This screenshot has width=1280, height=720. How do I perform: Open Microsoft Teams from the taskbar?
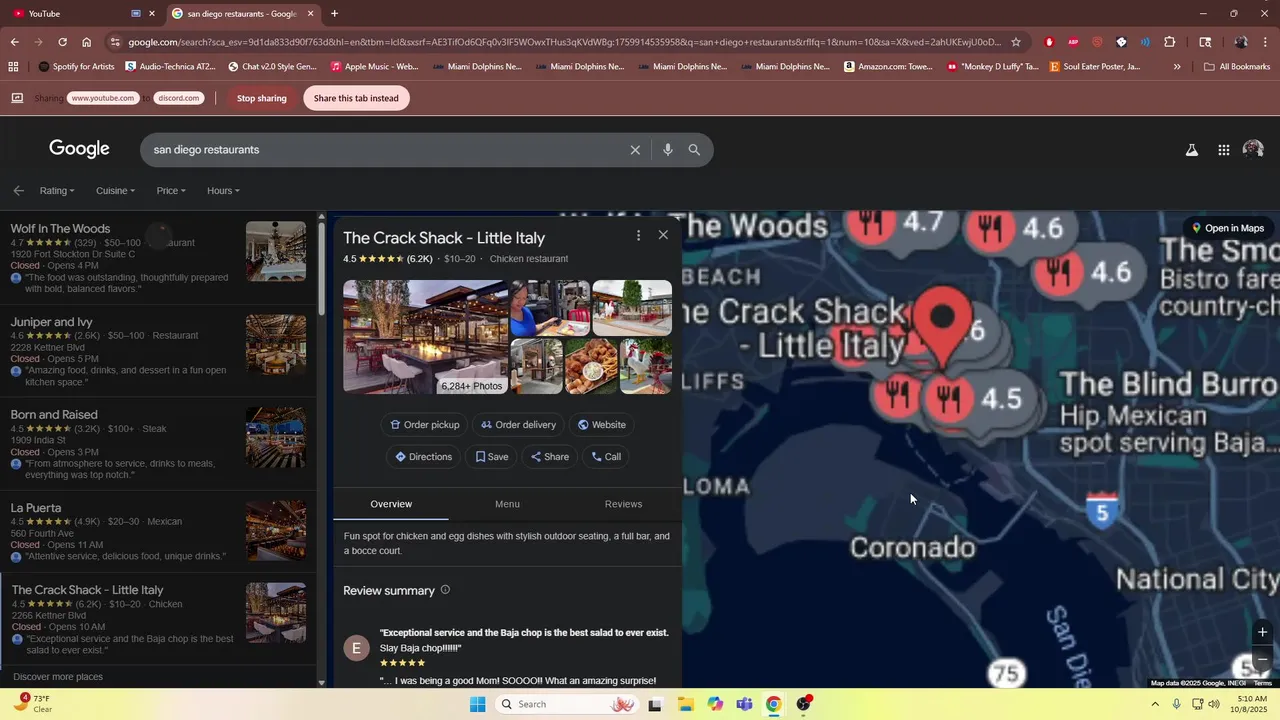pyautogui.click(x=744, y=704)
